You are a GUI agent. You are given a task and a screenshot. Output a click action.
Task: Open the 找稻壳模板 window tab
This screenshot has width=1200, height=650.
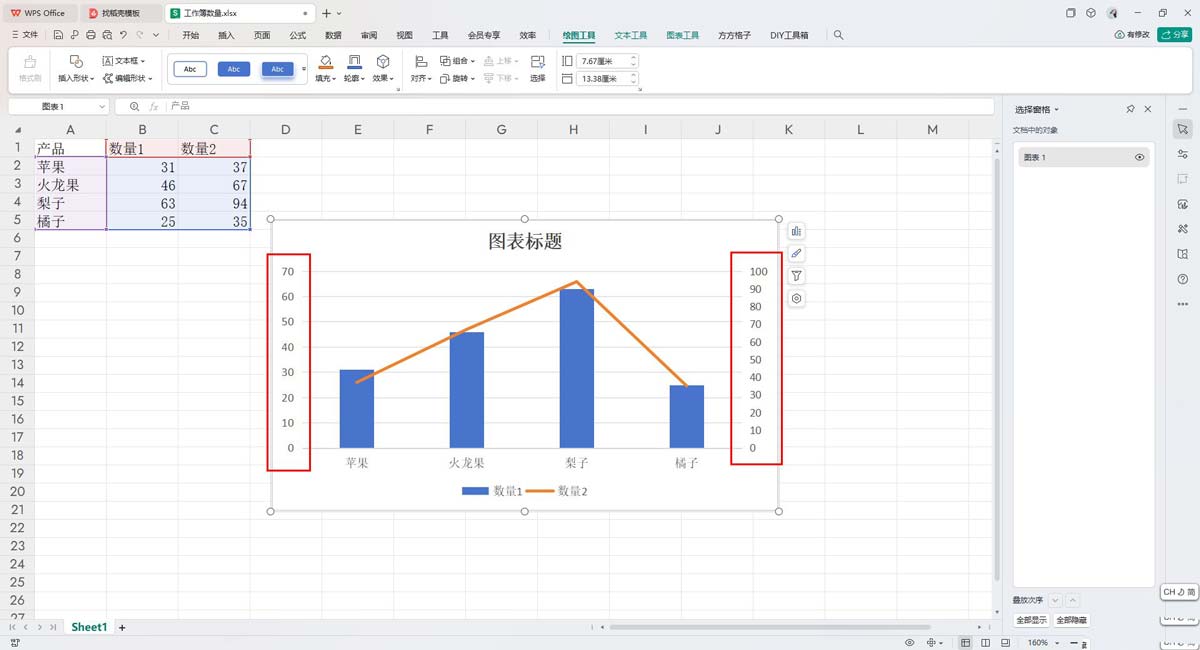pos(120,13)
